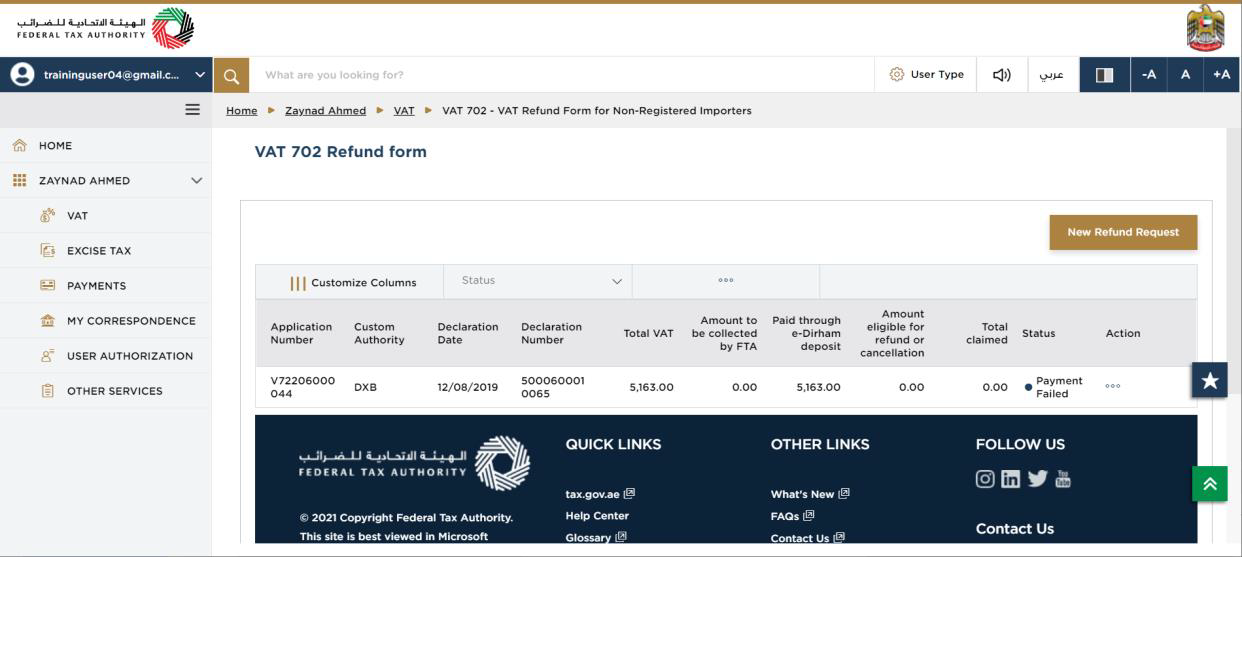
Task: Reset font size with A
Action: [1185, 75]
